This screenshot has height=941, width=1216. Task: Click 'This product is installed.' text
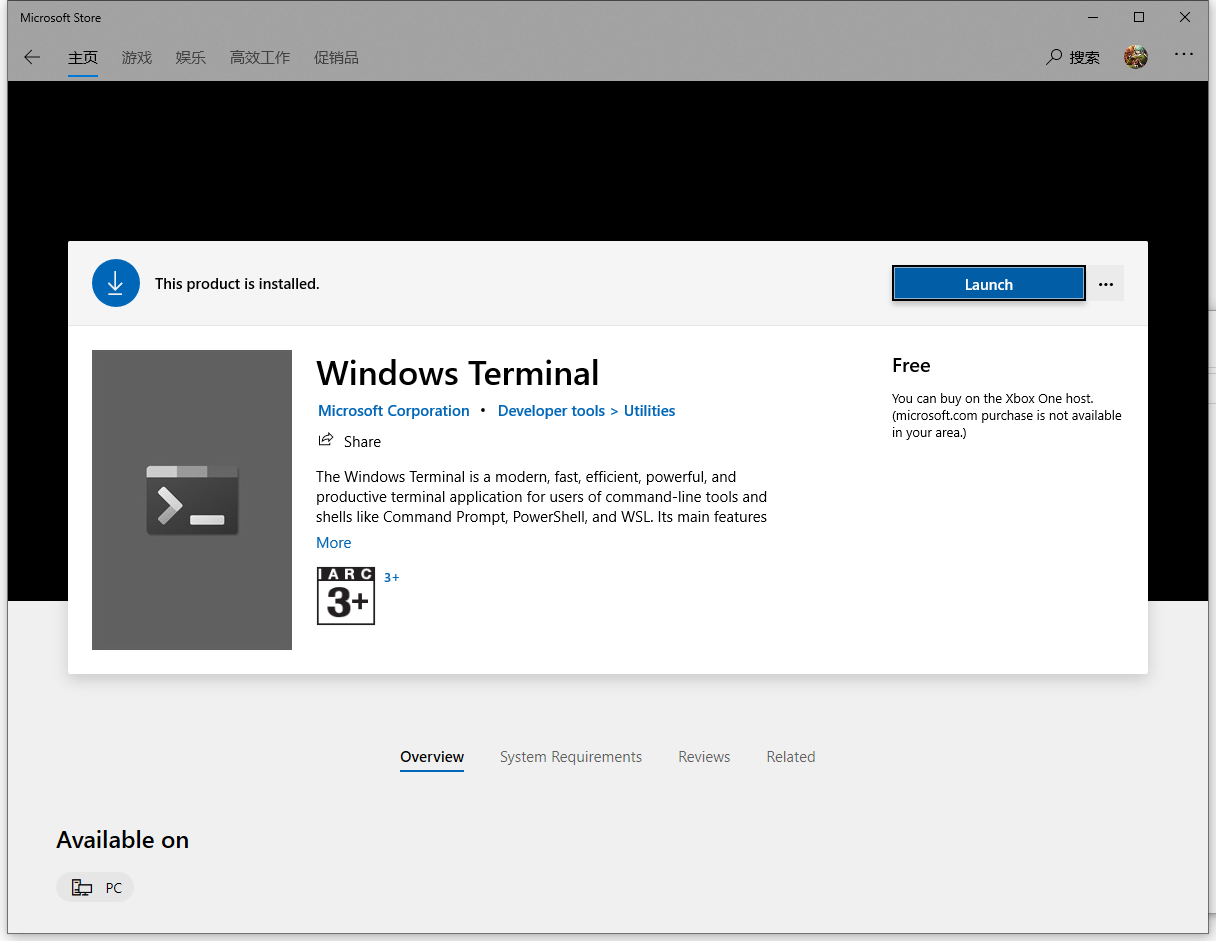[237, 284]
